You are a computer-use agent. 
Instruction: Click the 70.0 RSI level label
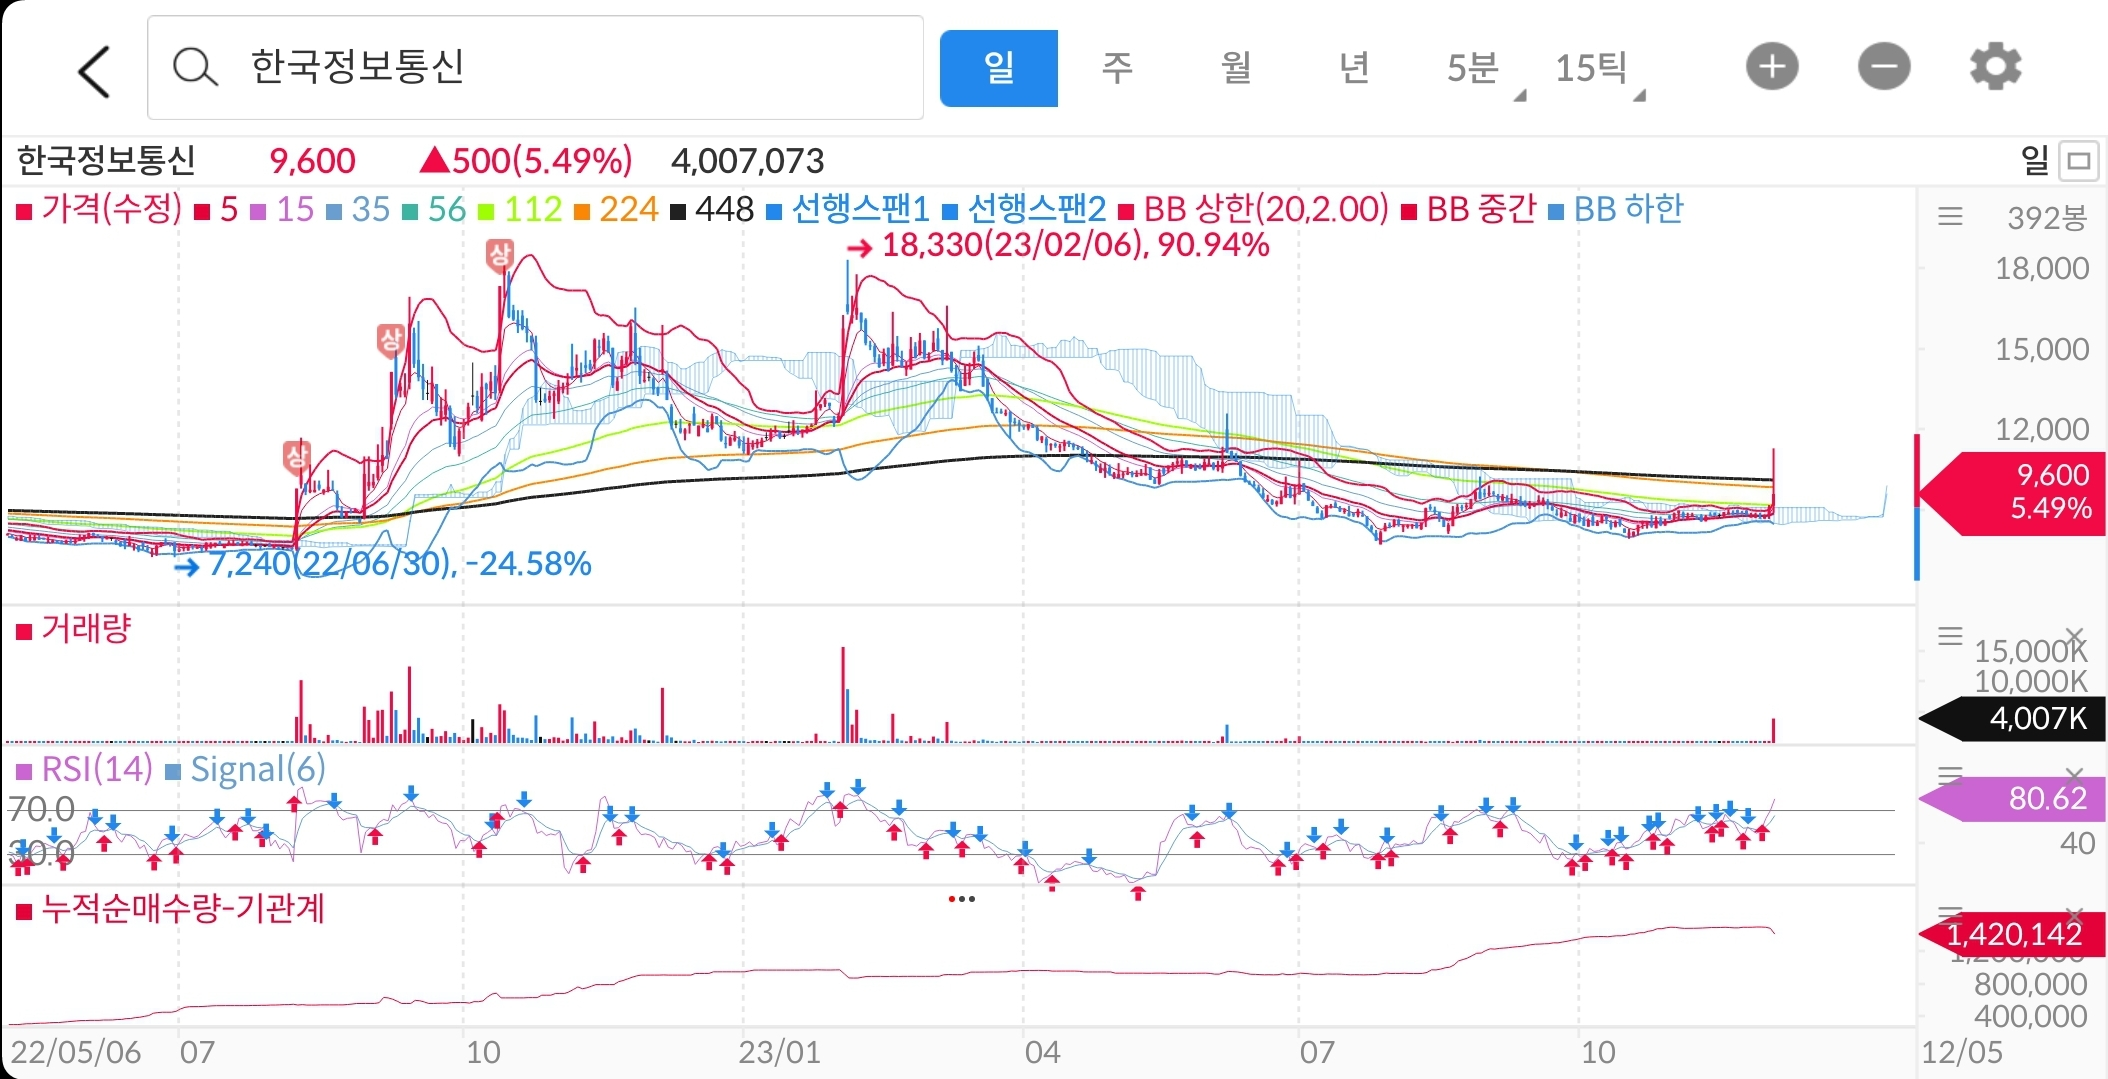[41, 808]
